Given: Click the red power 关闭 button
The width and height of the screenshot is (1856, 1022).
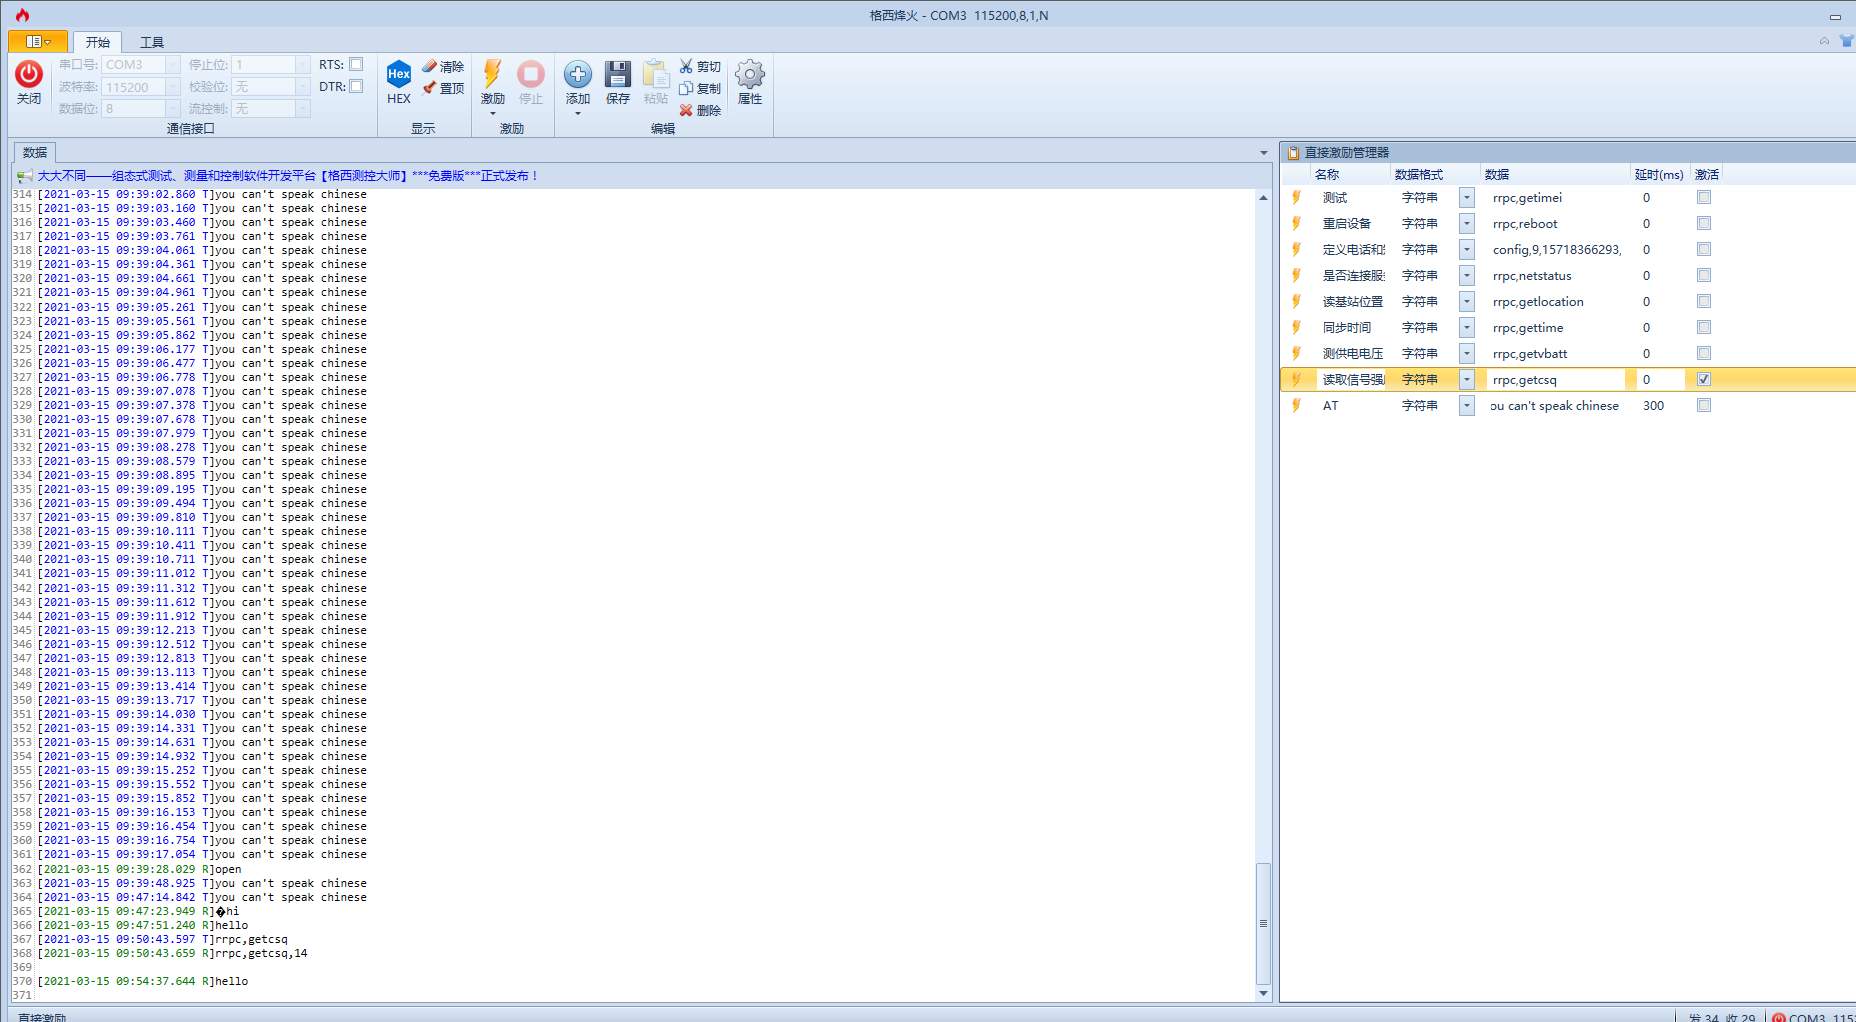Looking at the screenshot, I should pos(29,83).
